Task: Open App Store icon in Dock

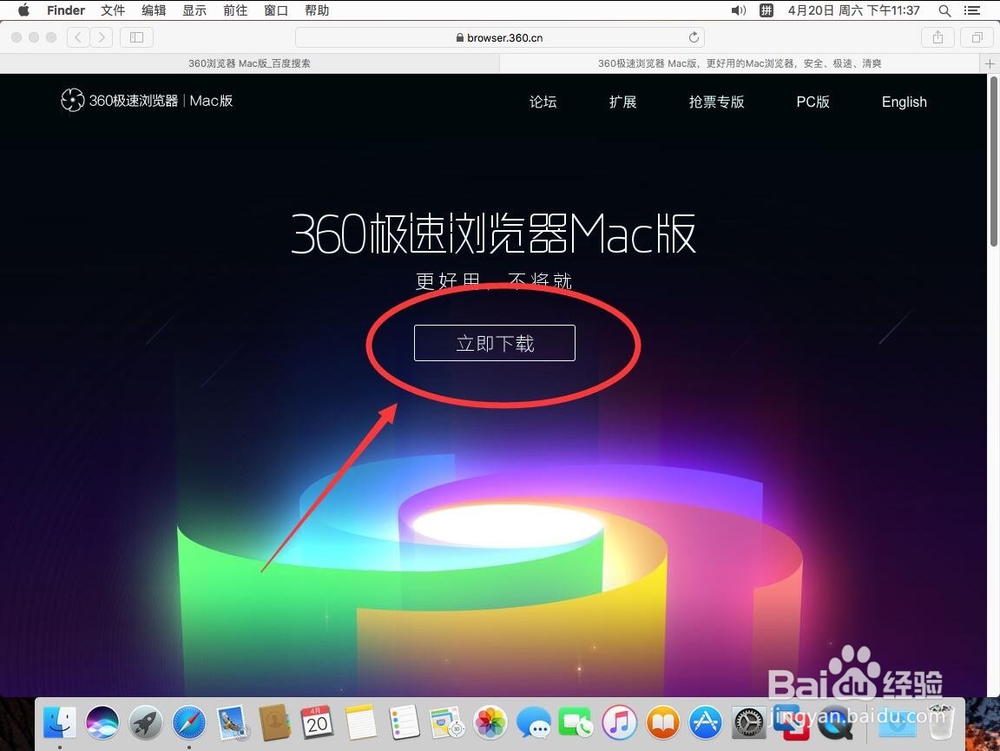Action: tap(705, 723)
